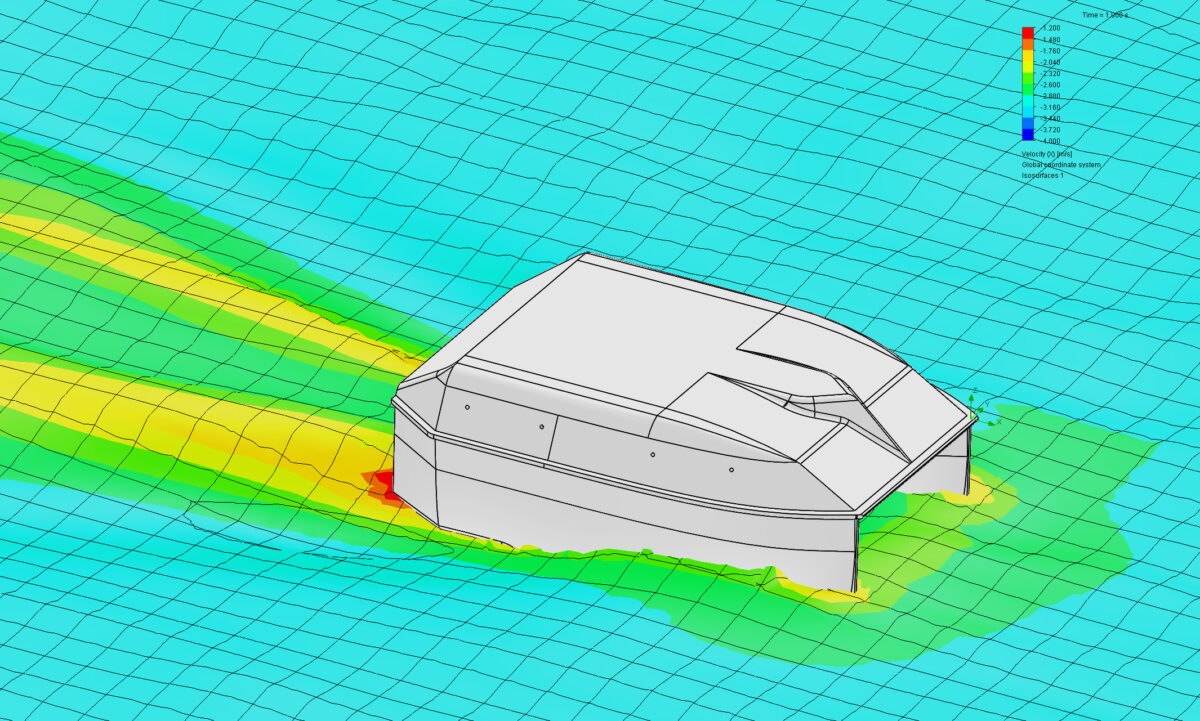Click the green X axis arrow
Screen dimensions: 1200x721
pos(989,423)
